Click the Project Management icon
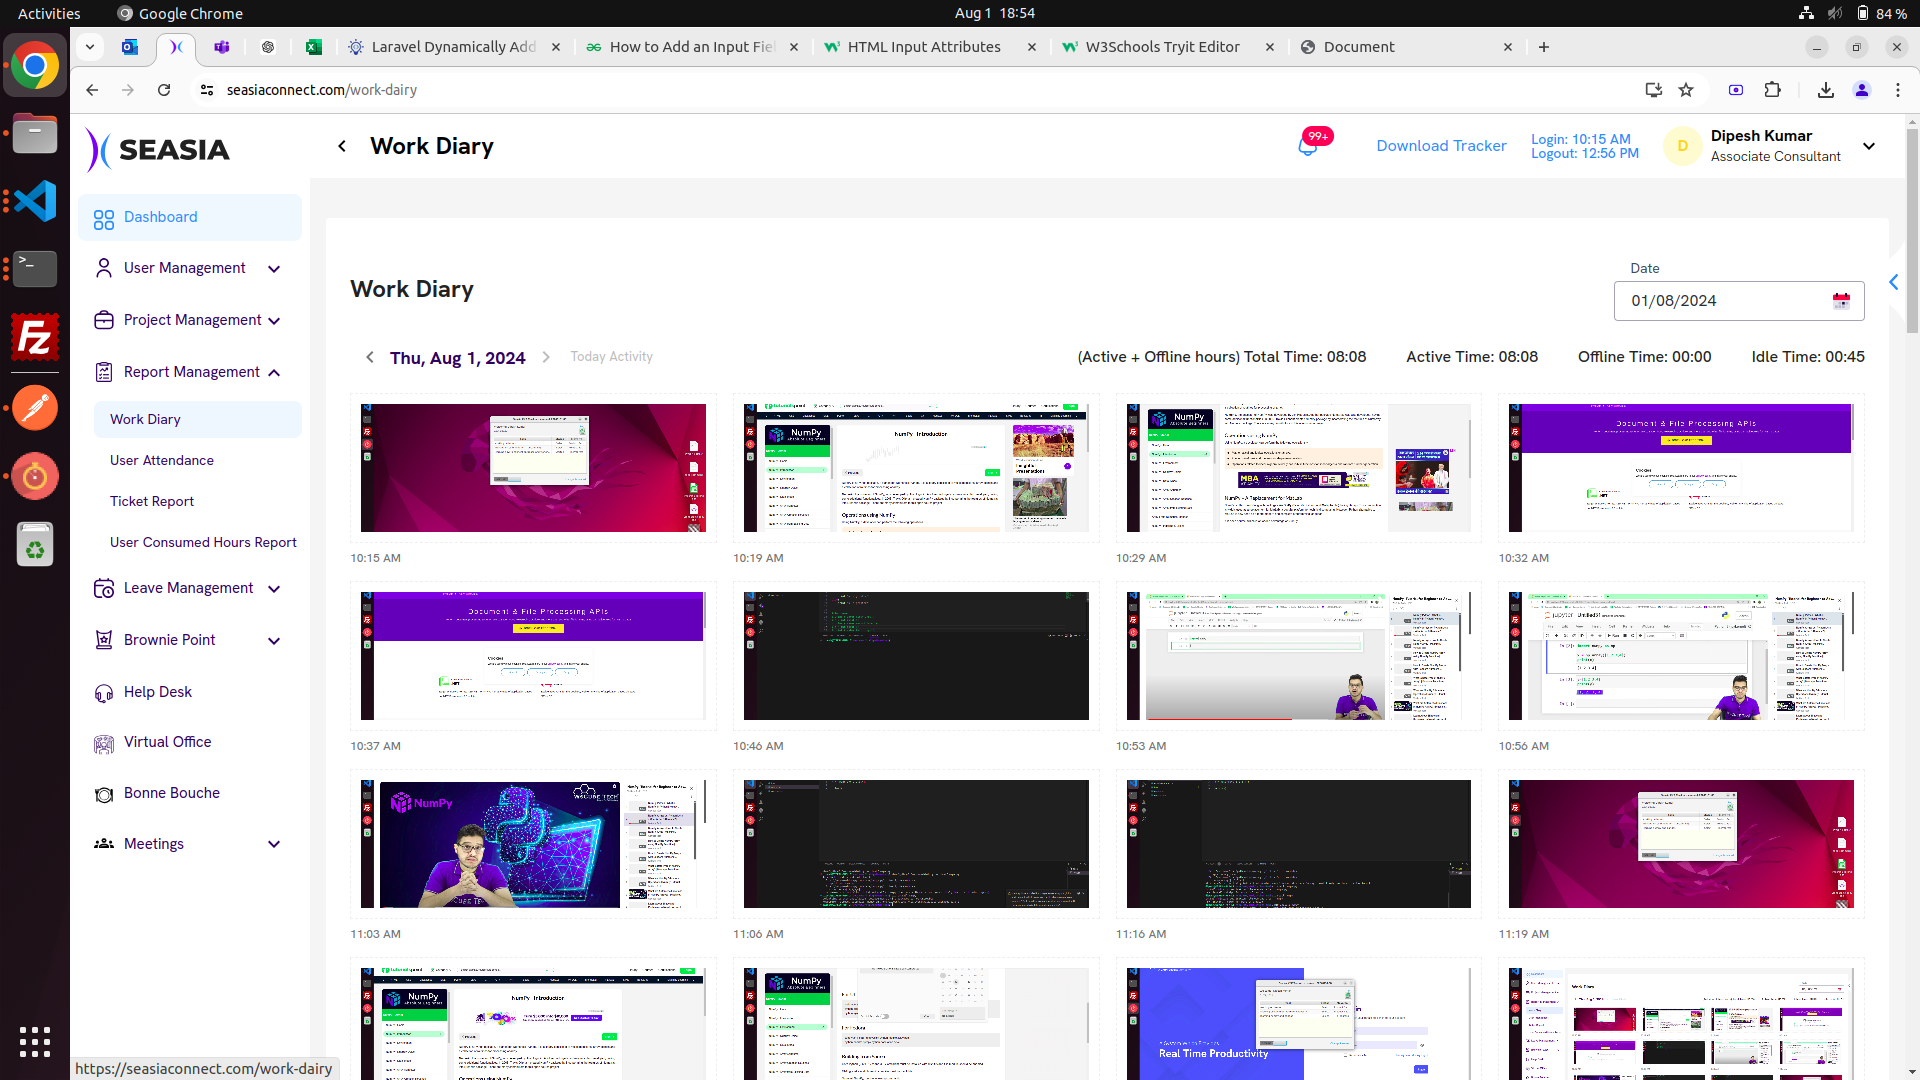 click(x=103, y=320)
